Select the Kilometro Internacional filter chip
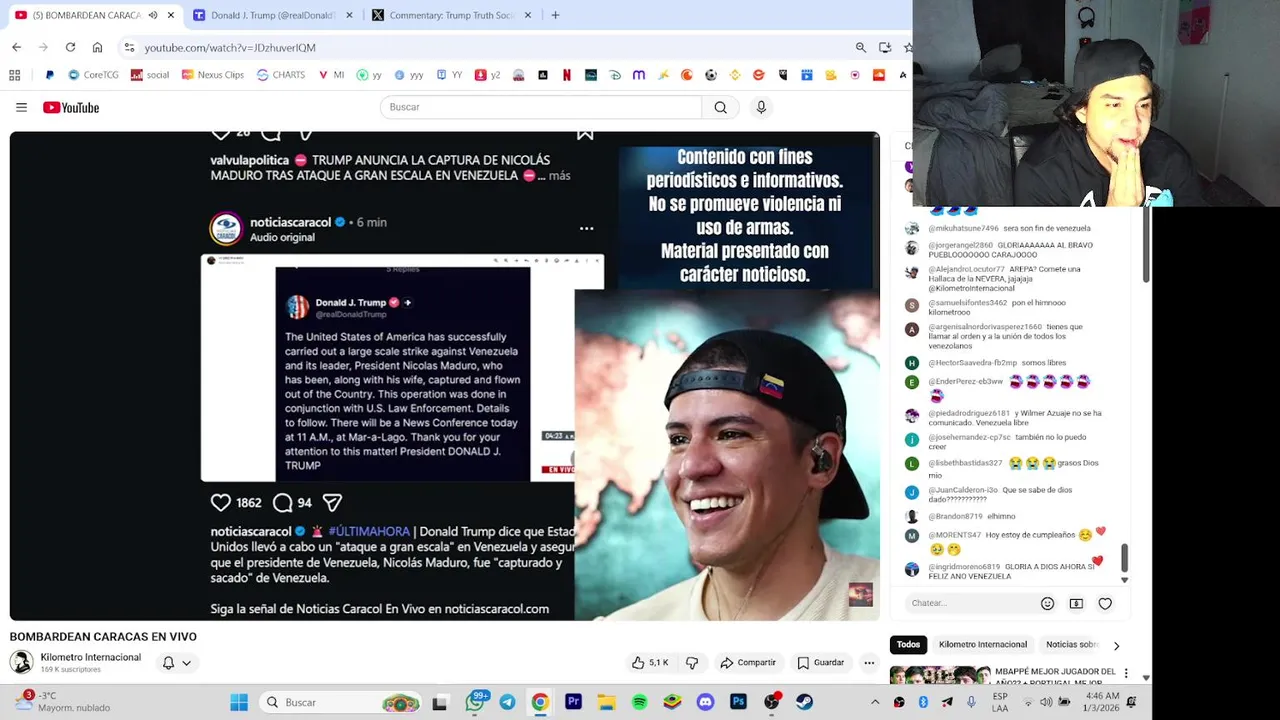The height and width of the screenshot is (720, 1280). click(983, 645)
